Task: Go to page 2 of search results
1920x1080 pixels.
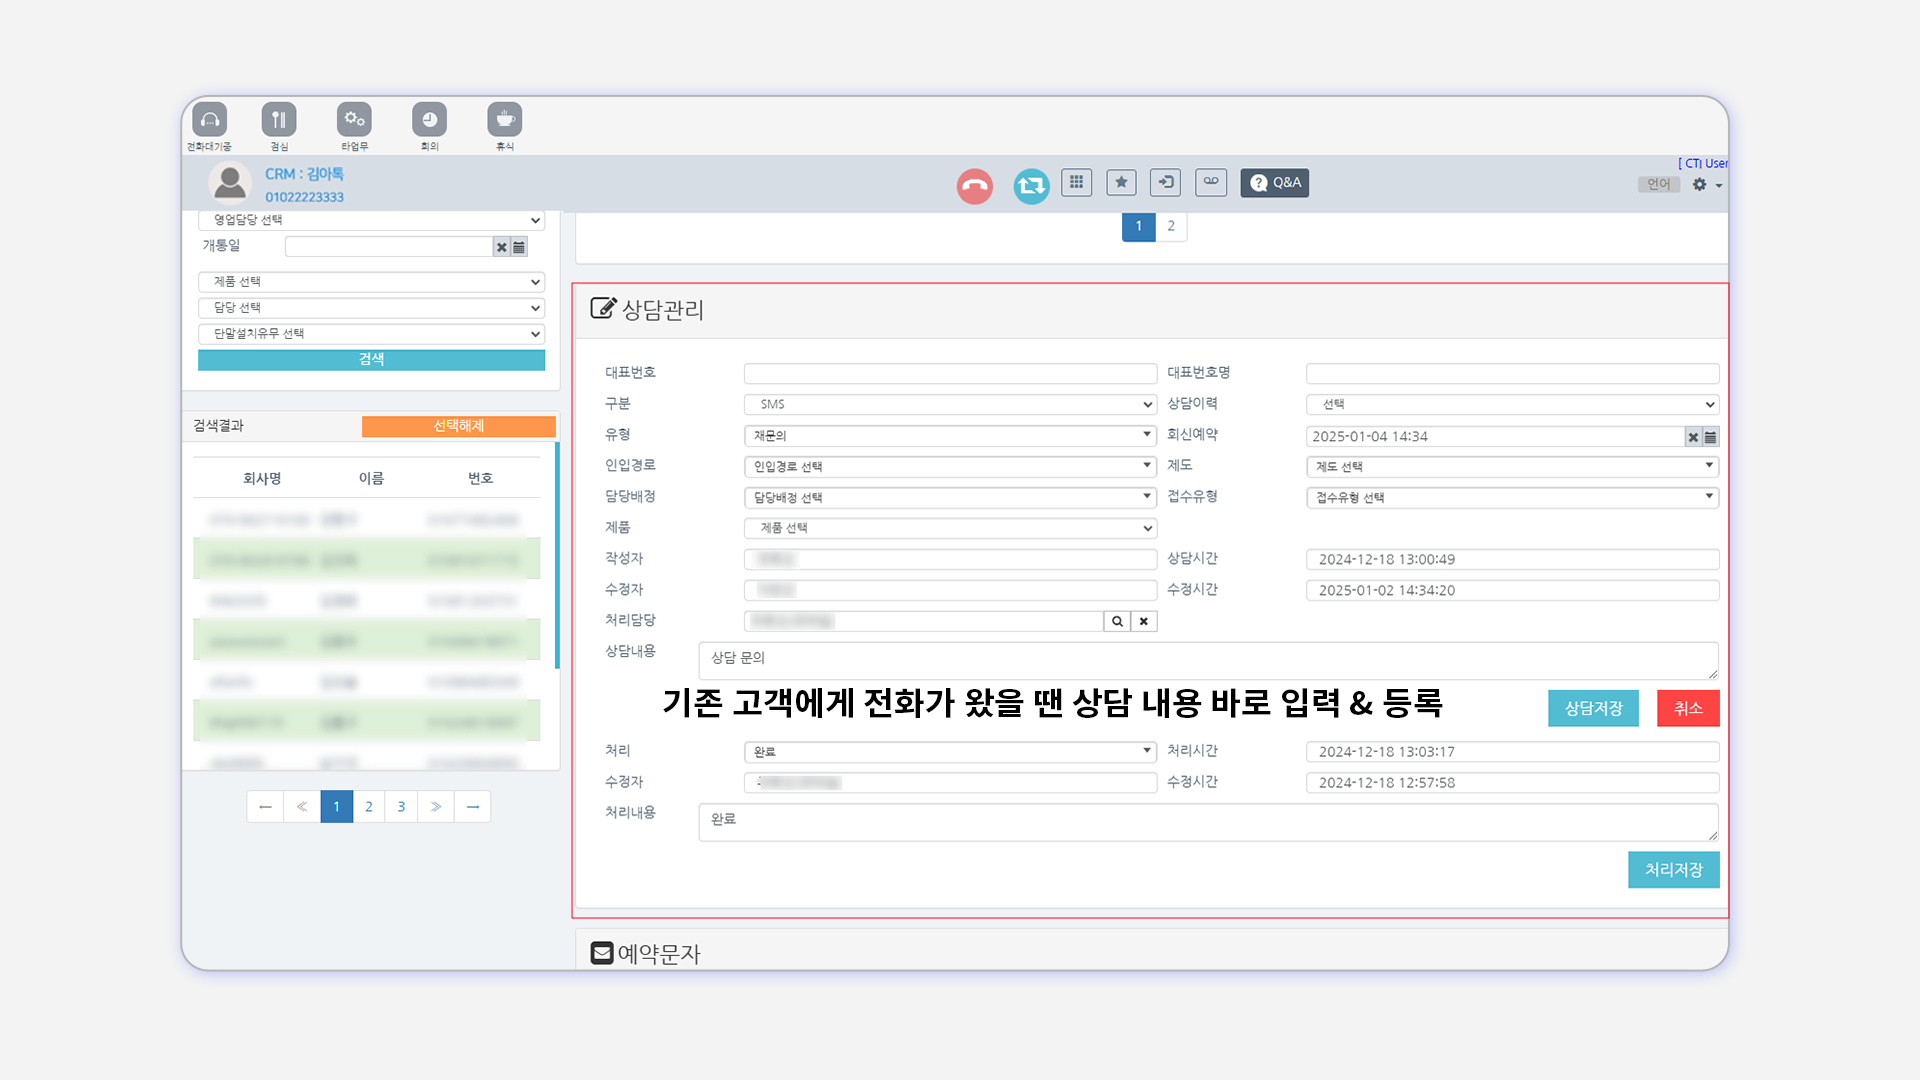Action: [369, 806]
